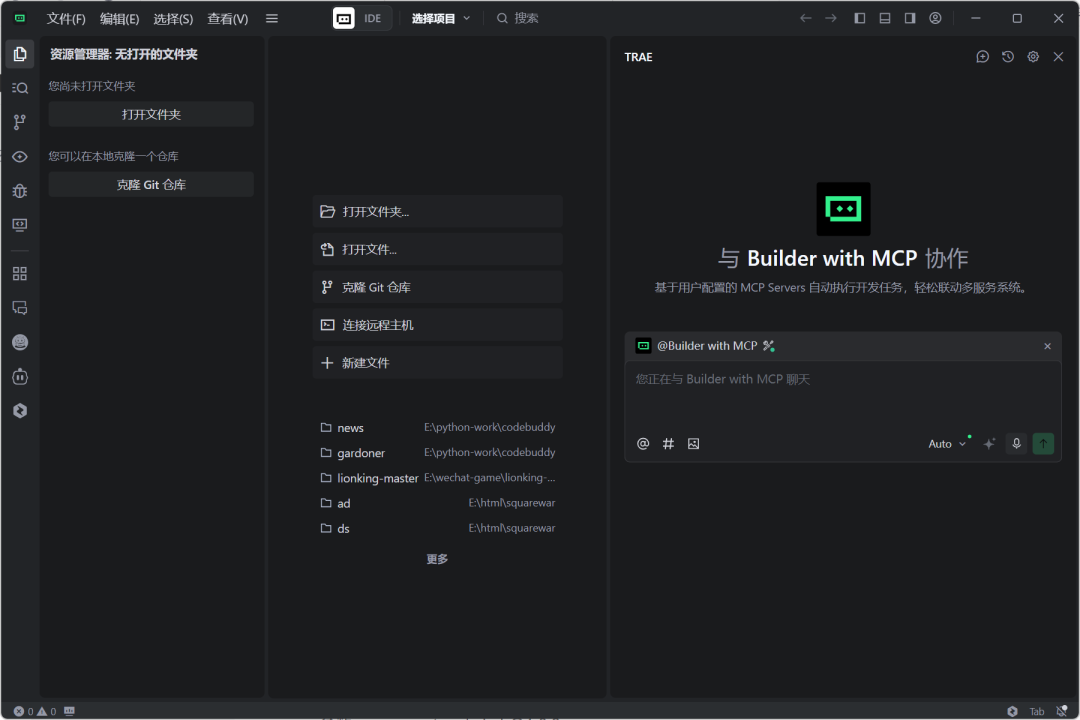Insert an @ mention in chat
1080x720 pixels.
(643, 444)
